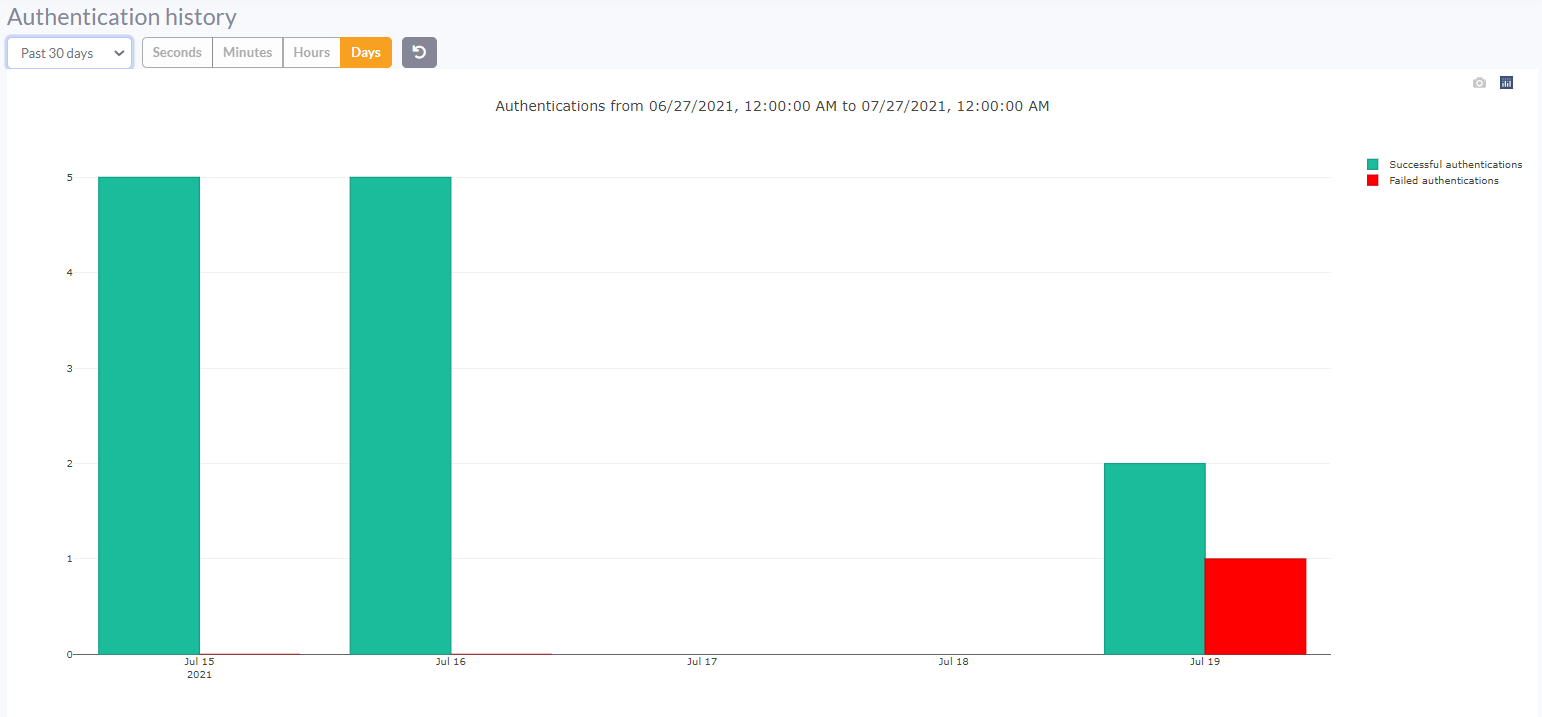This screenshot has width=1542, height=717.
Task: Select the Minutes interval button
Action: click(x=247, y=52)
